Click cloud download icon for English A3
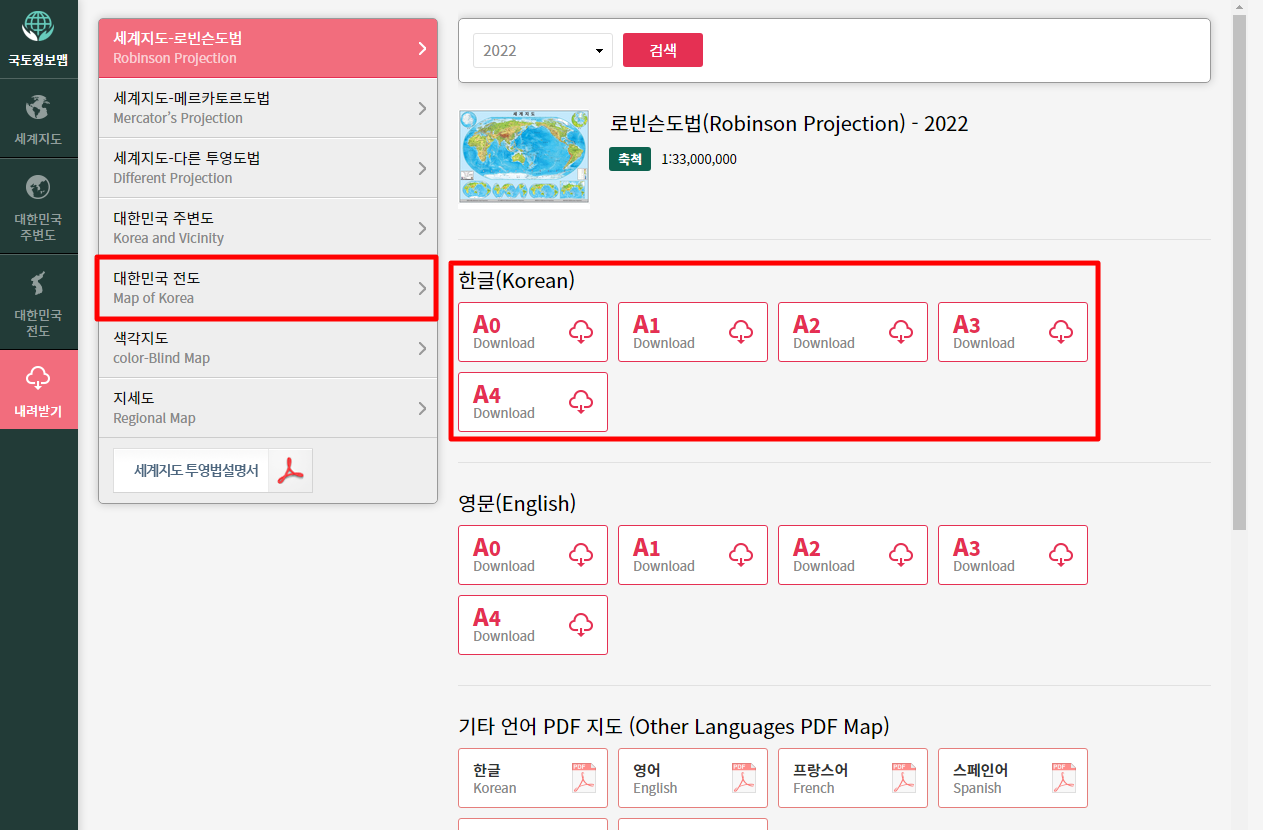This screenshot has width=1263, height=830. 1061,555
